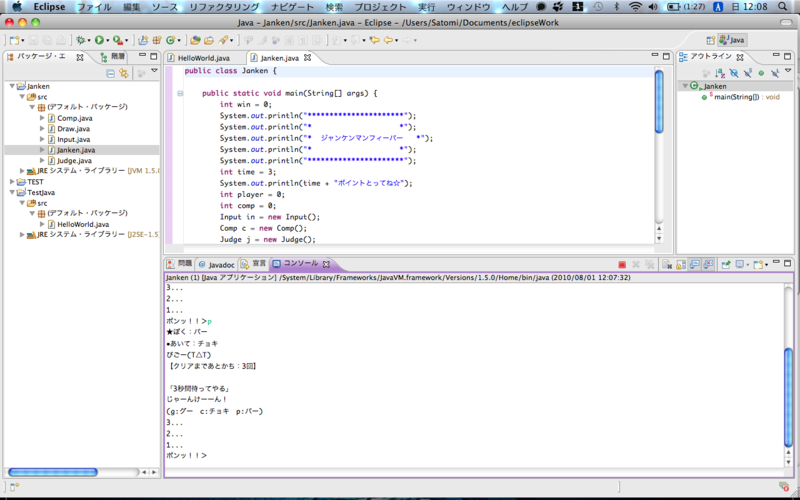Image resolution: width=800 pixels, height=500 pixels.
Task: Select the Janken.java editor tab
Action: click(280, 58)
